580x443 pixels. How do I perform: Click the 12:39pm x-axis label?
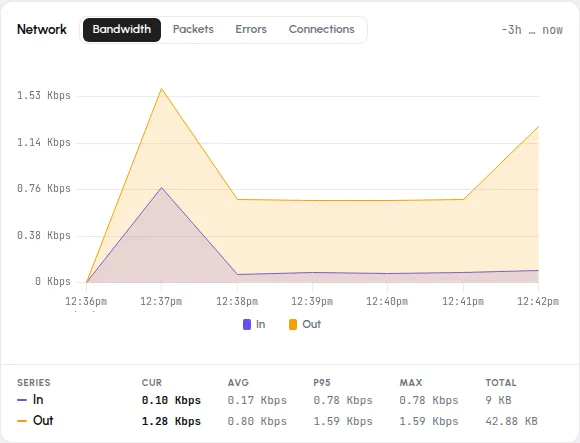point(312,301)
